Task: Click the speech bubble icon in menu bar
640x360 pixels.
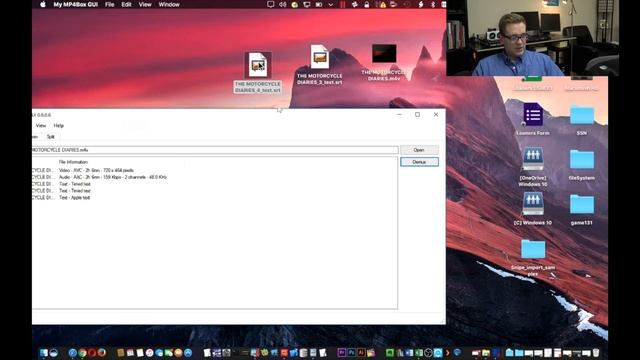Action: click(270, 4)
